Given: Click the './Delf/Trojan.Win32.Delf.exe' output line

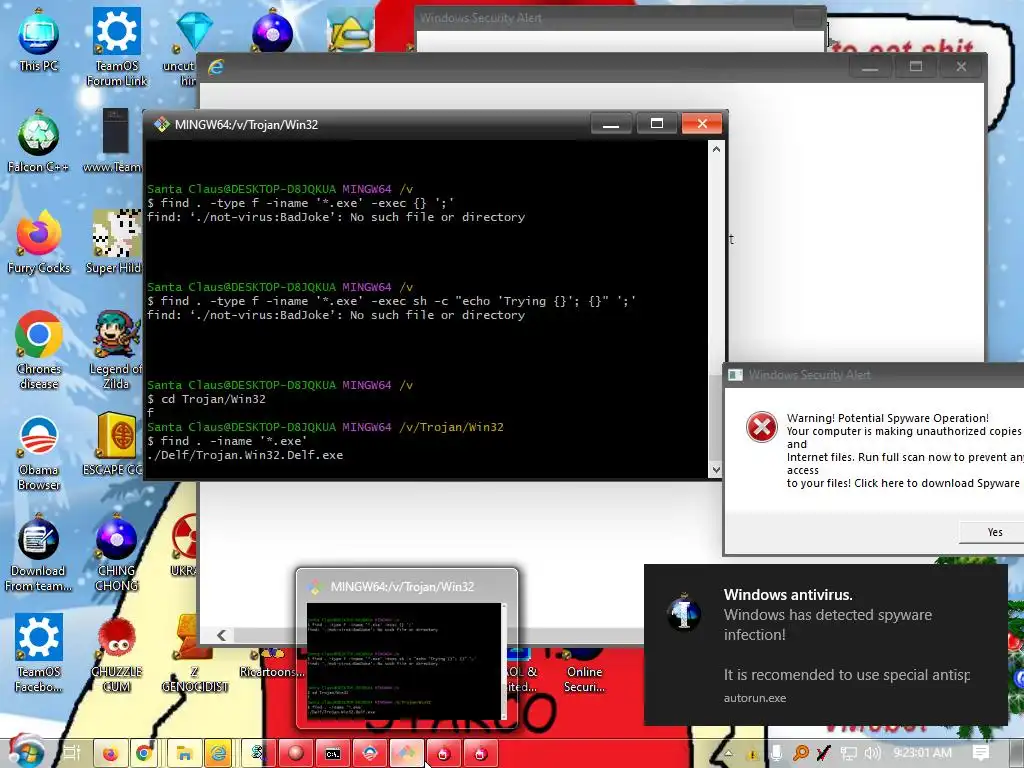Looking at the screenshot, I should [245, 455].
